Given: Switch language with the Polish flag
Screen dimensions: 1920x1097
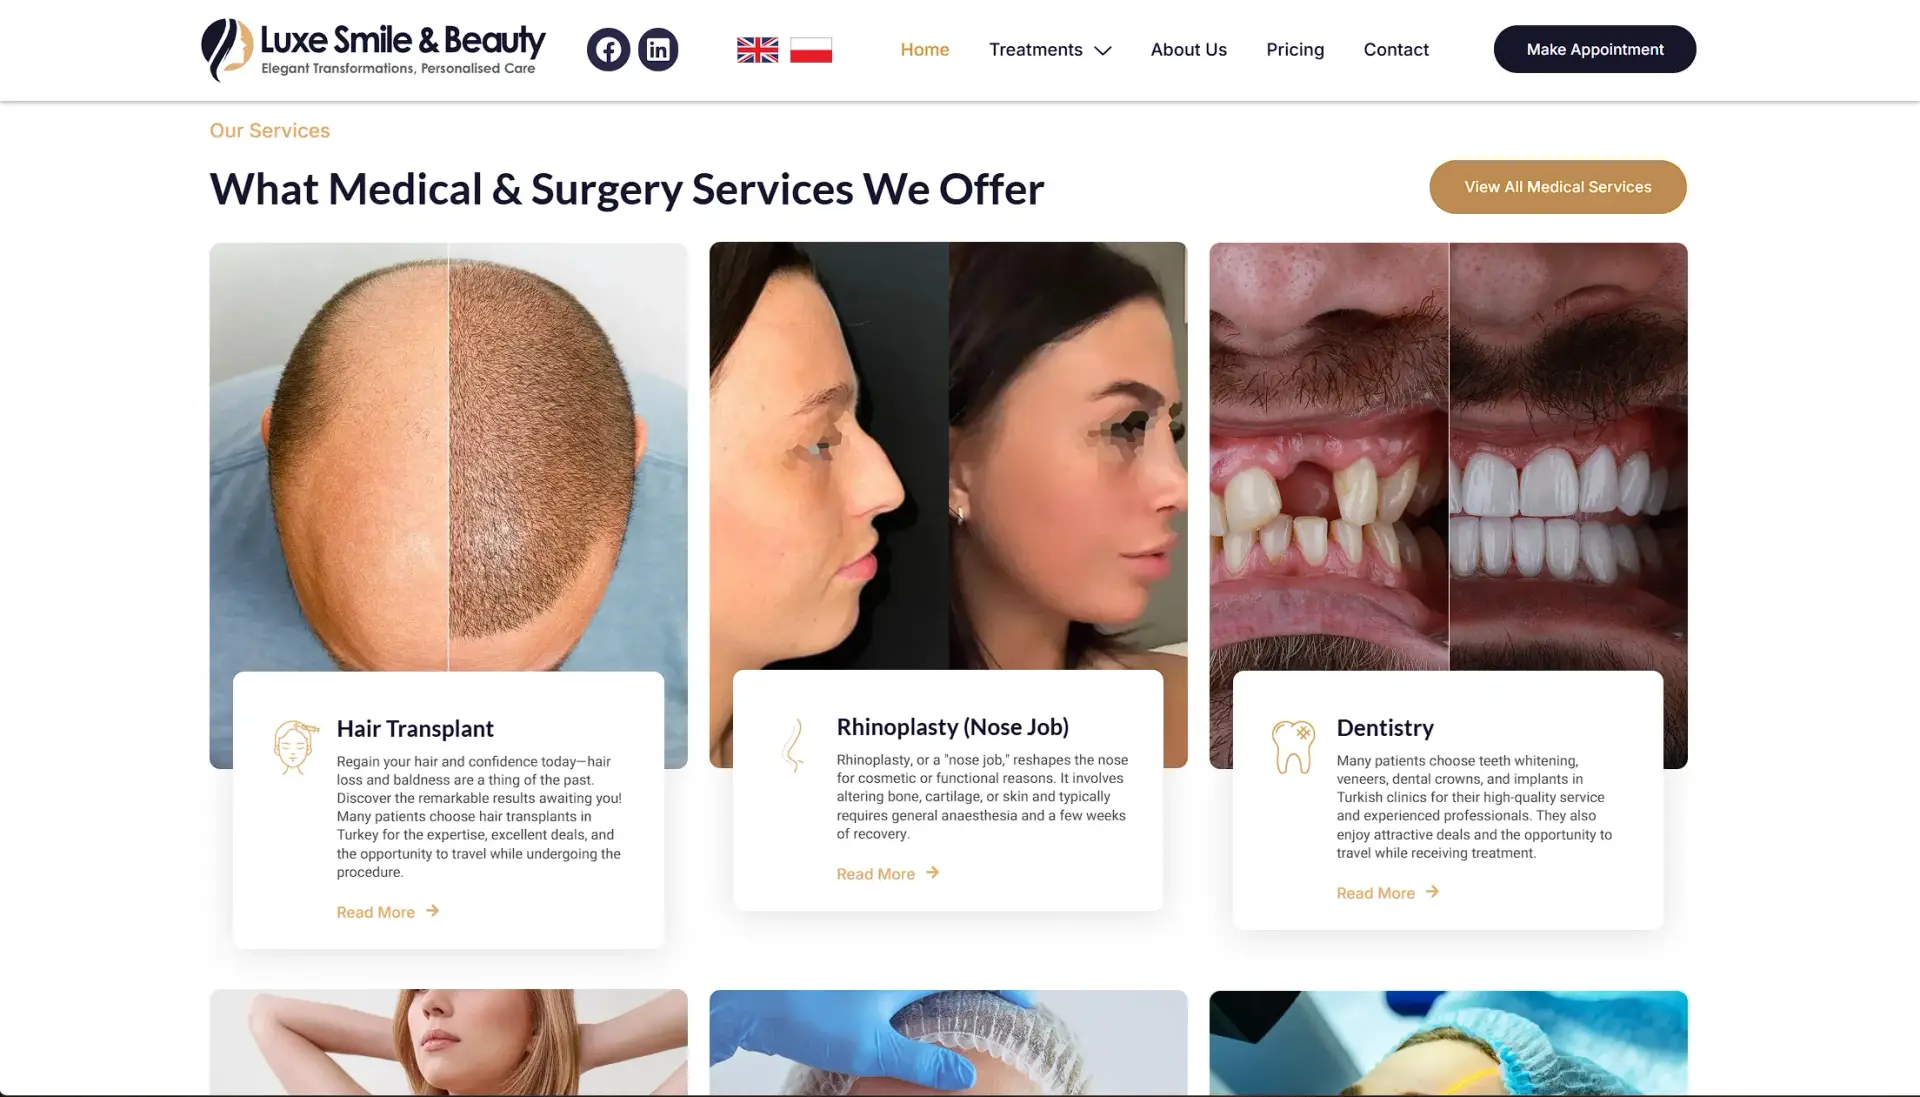Looking at the screenshot, I should coord(811,50).
